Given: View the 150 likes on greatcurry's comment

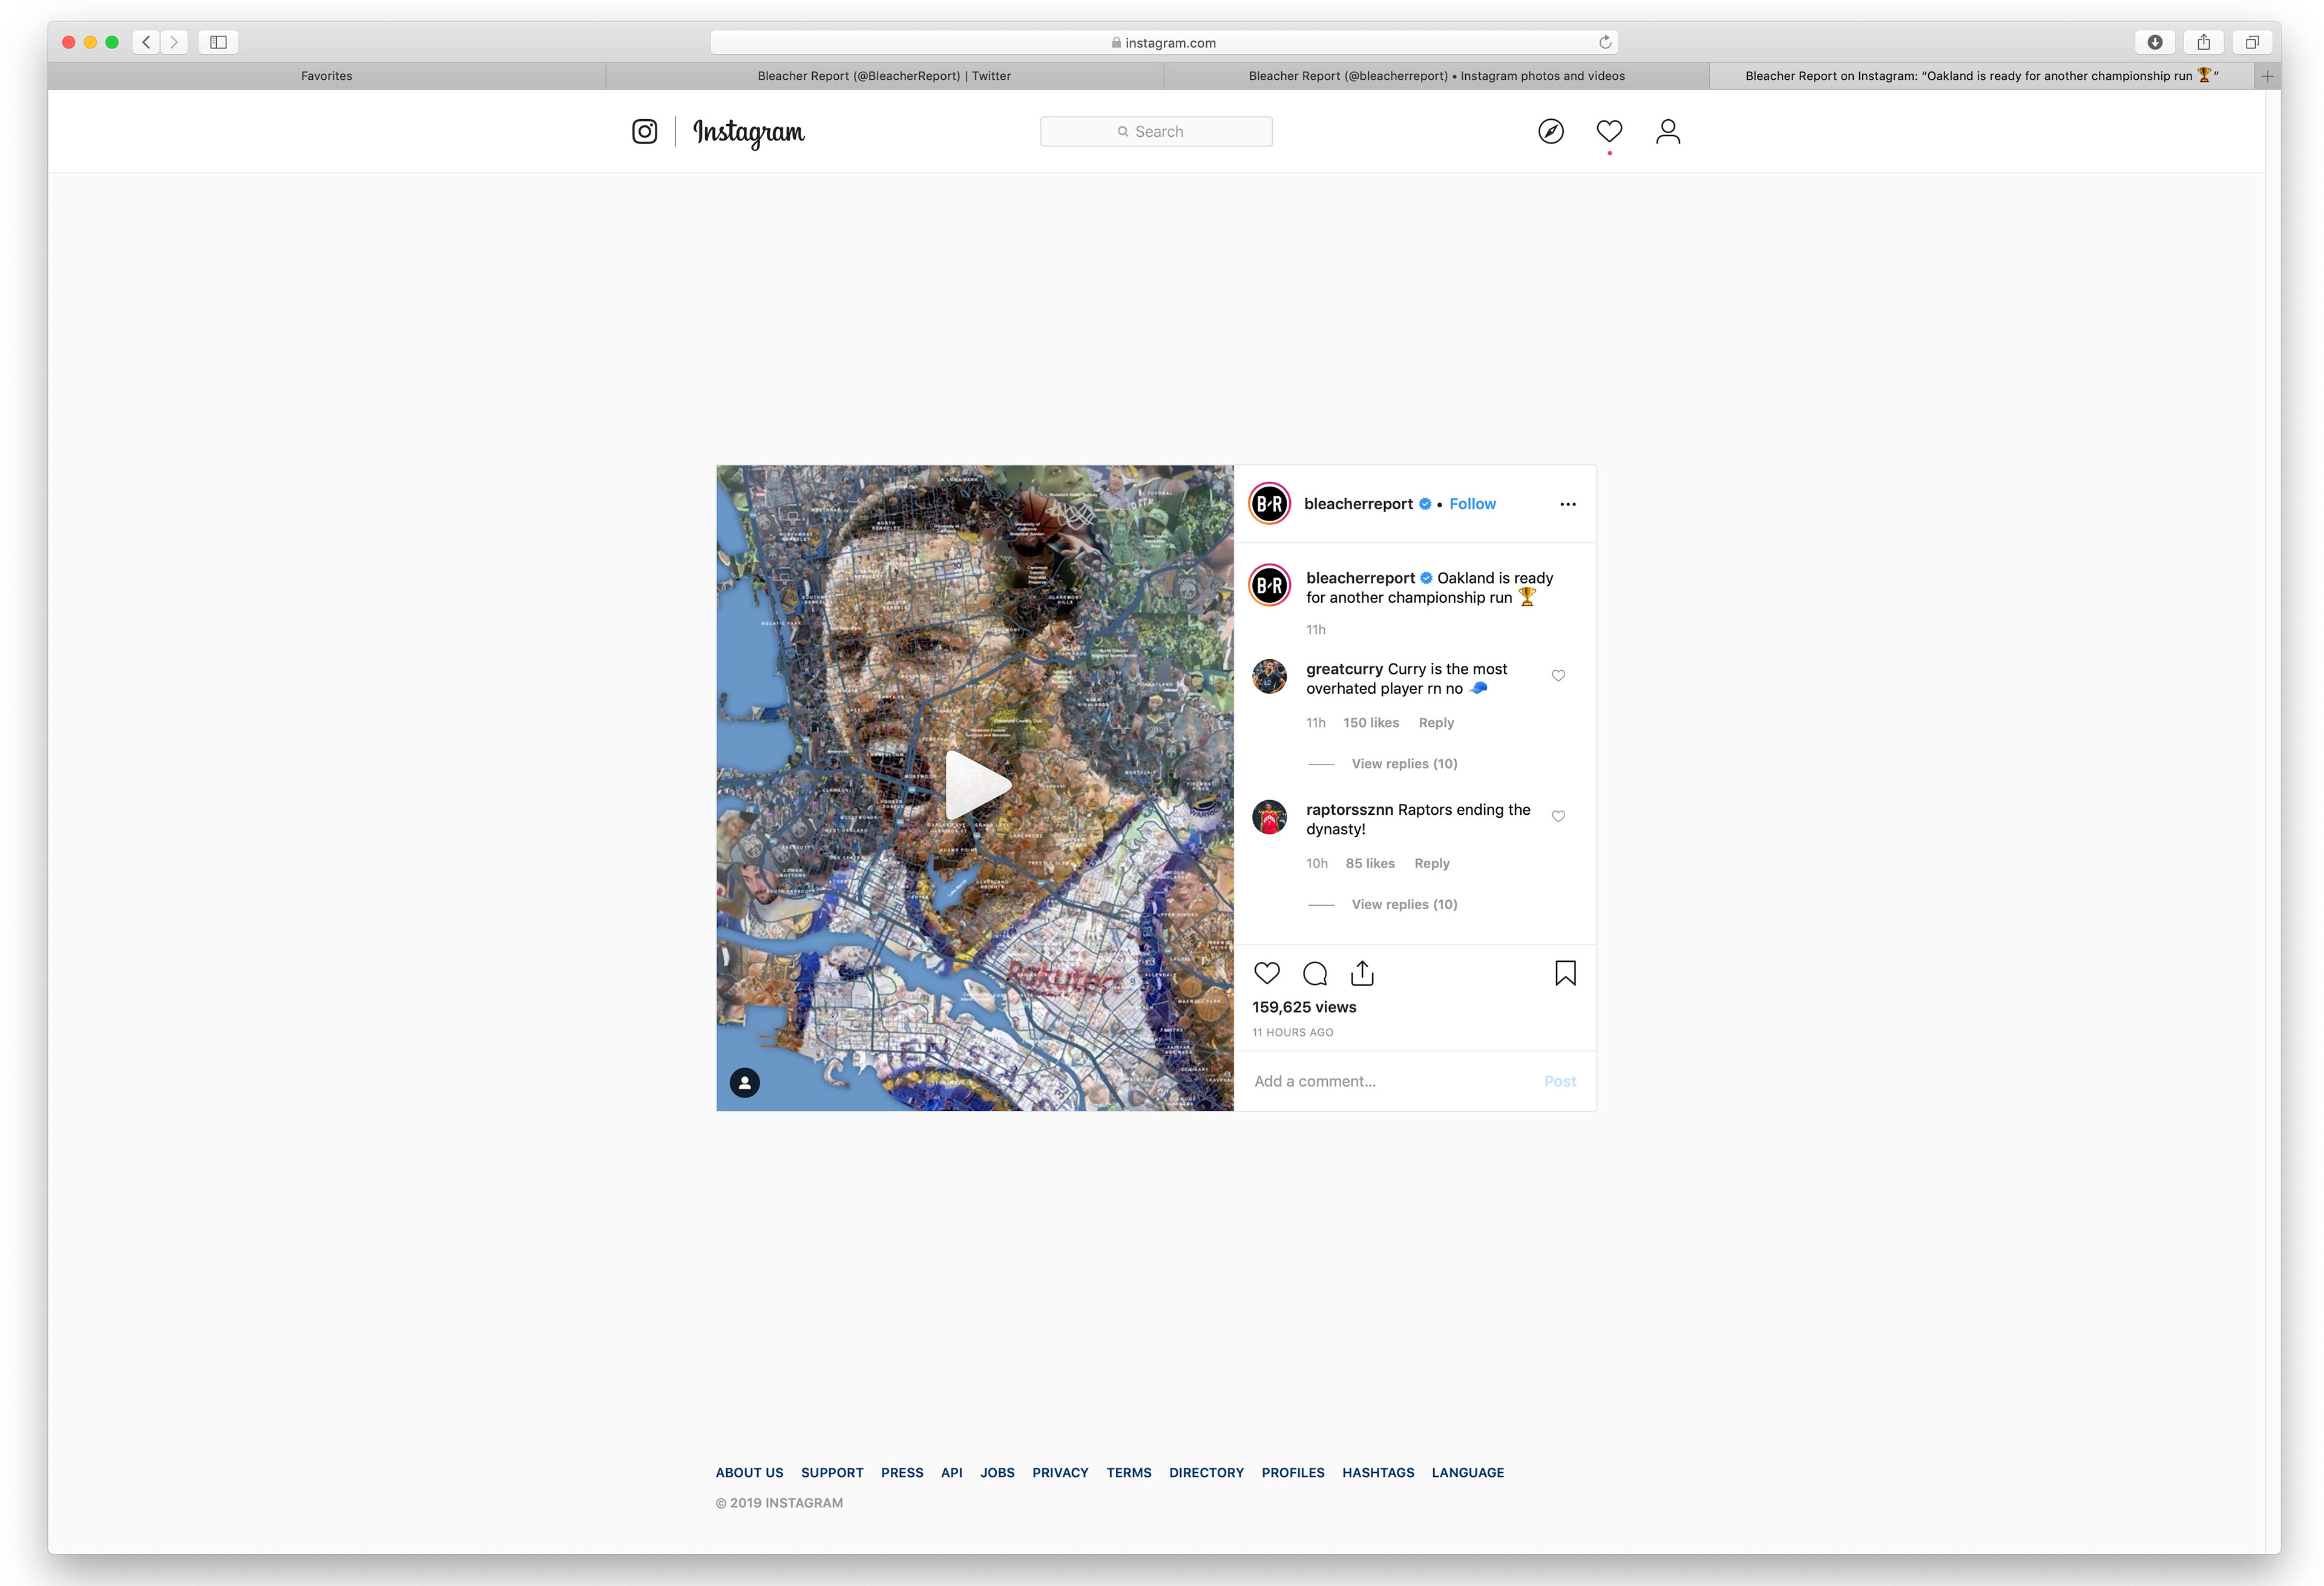Looking at the screenshot, I should click(x=1370, y=723).
